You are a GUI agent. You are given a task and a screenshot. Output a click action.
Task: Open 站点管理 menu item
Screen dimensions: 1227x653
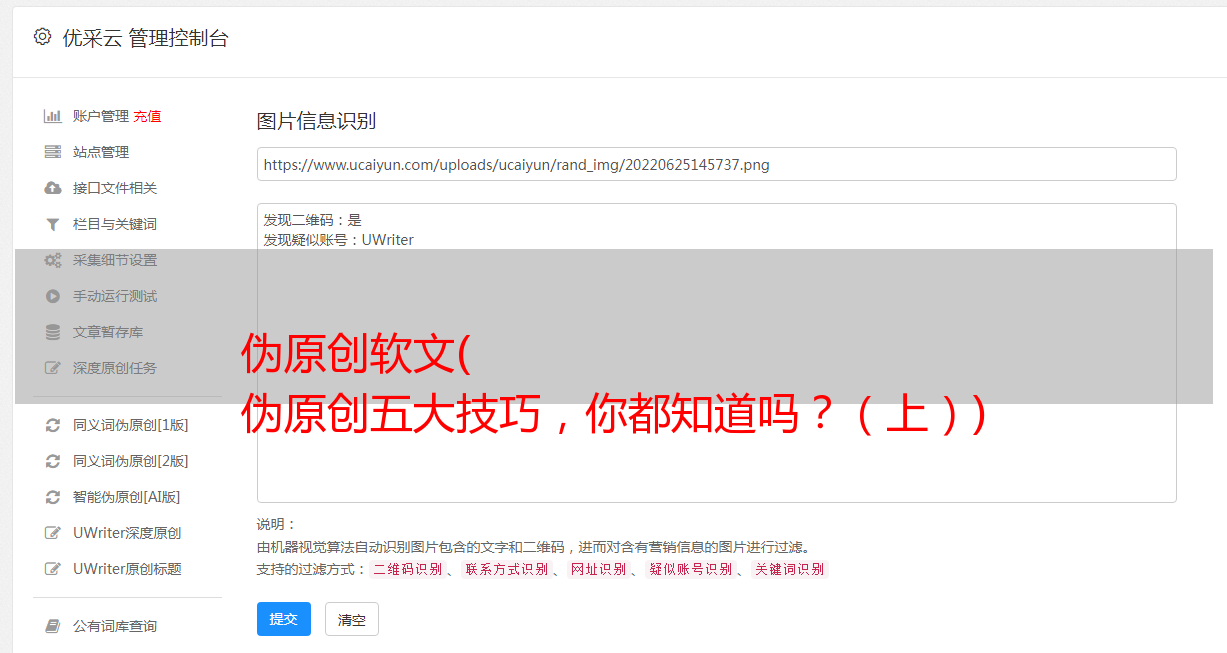point(101,152)
